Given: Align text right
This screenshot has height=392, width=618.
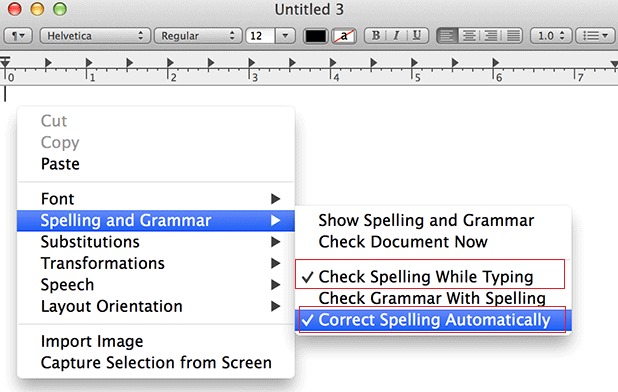Looking at the screenshot, I should pos(491,36).
